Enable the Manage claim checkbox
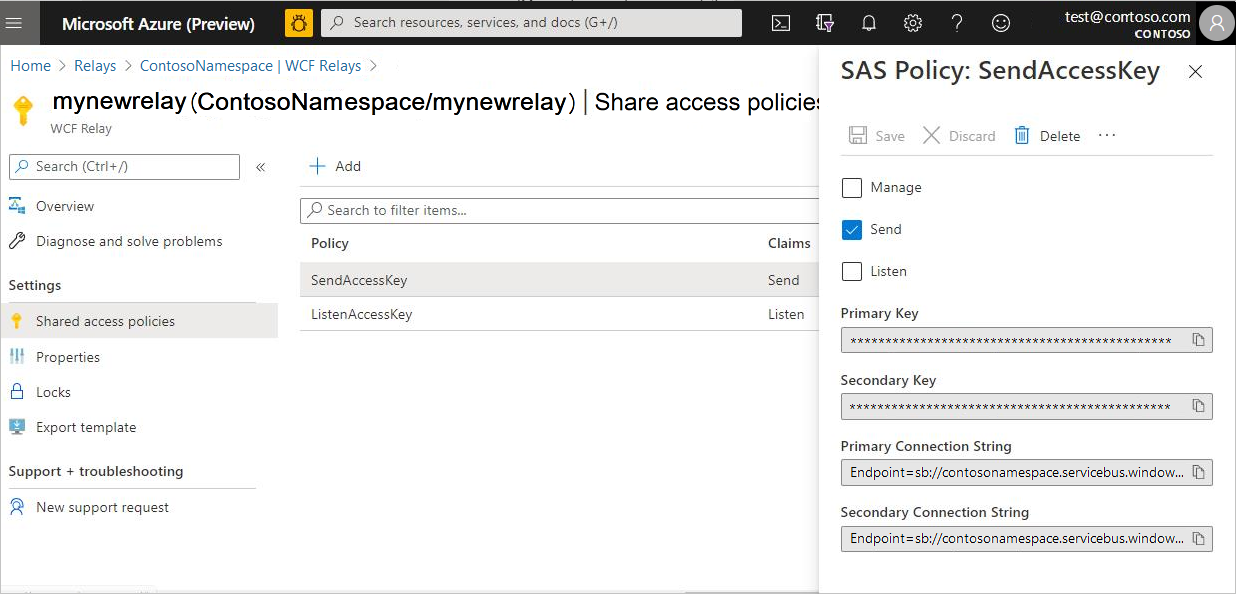The width and height of the screenshot is (1236, 594). 851,187
